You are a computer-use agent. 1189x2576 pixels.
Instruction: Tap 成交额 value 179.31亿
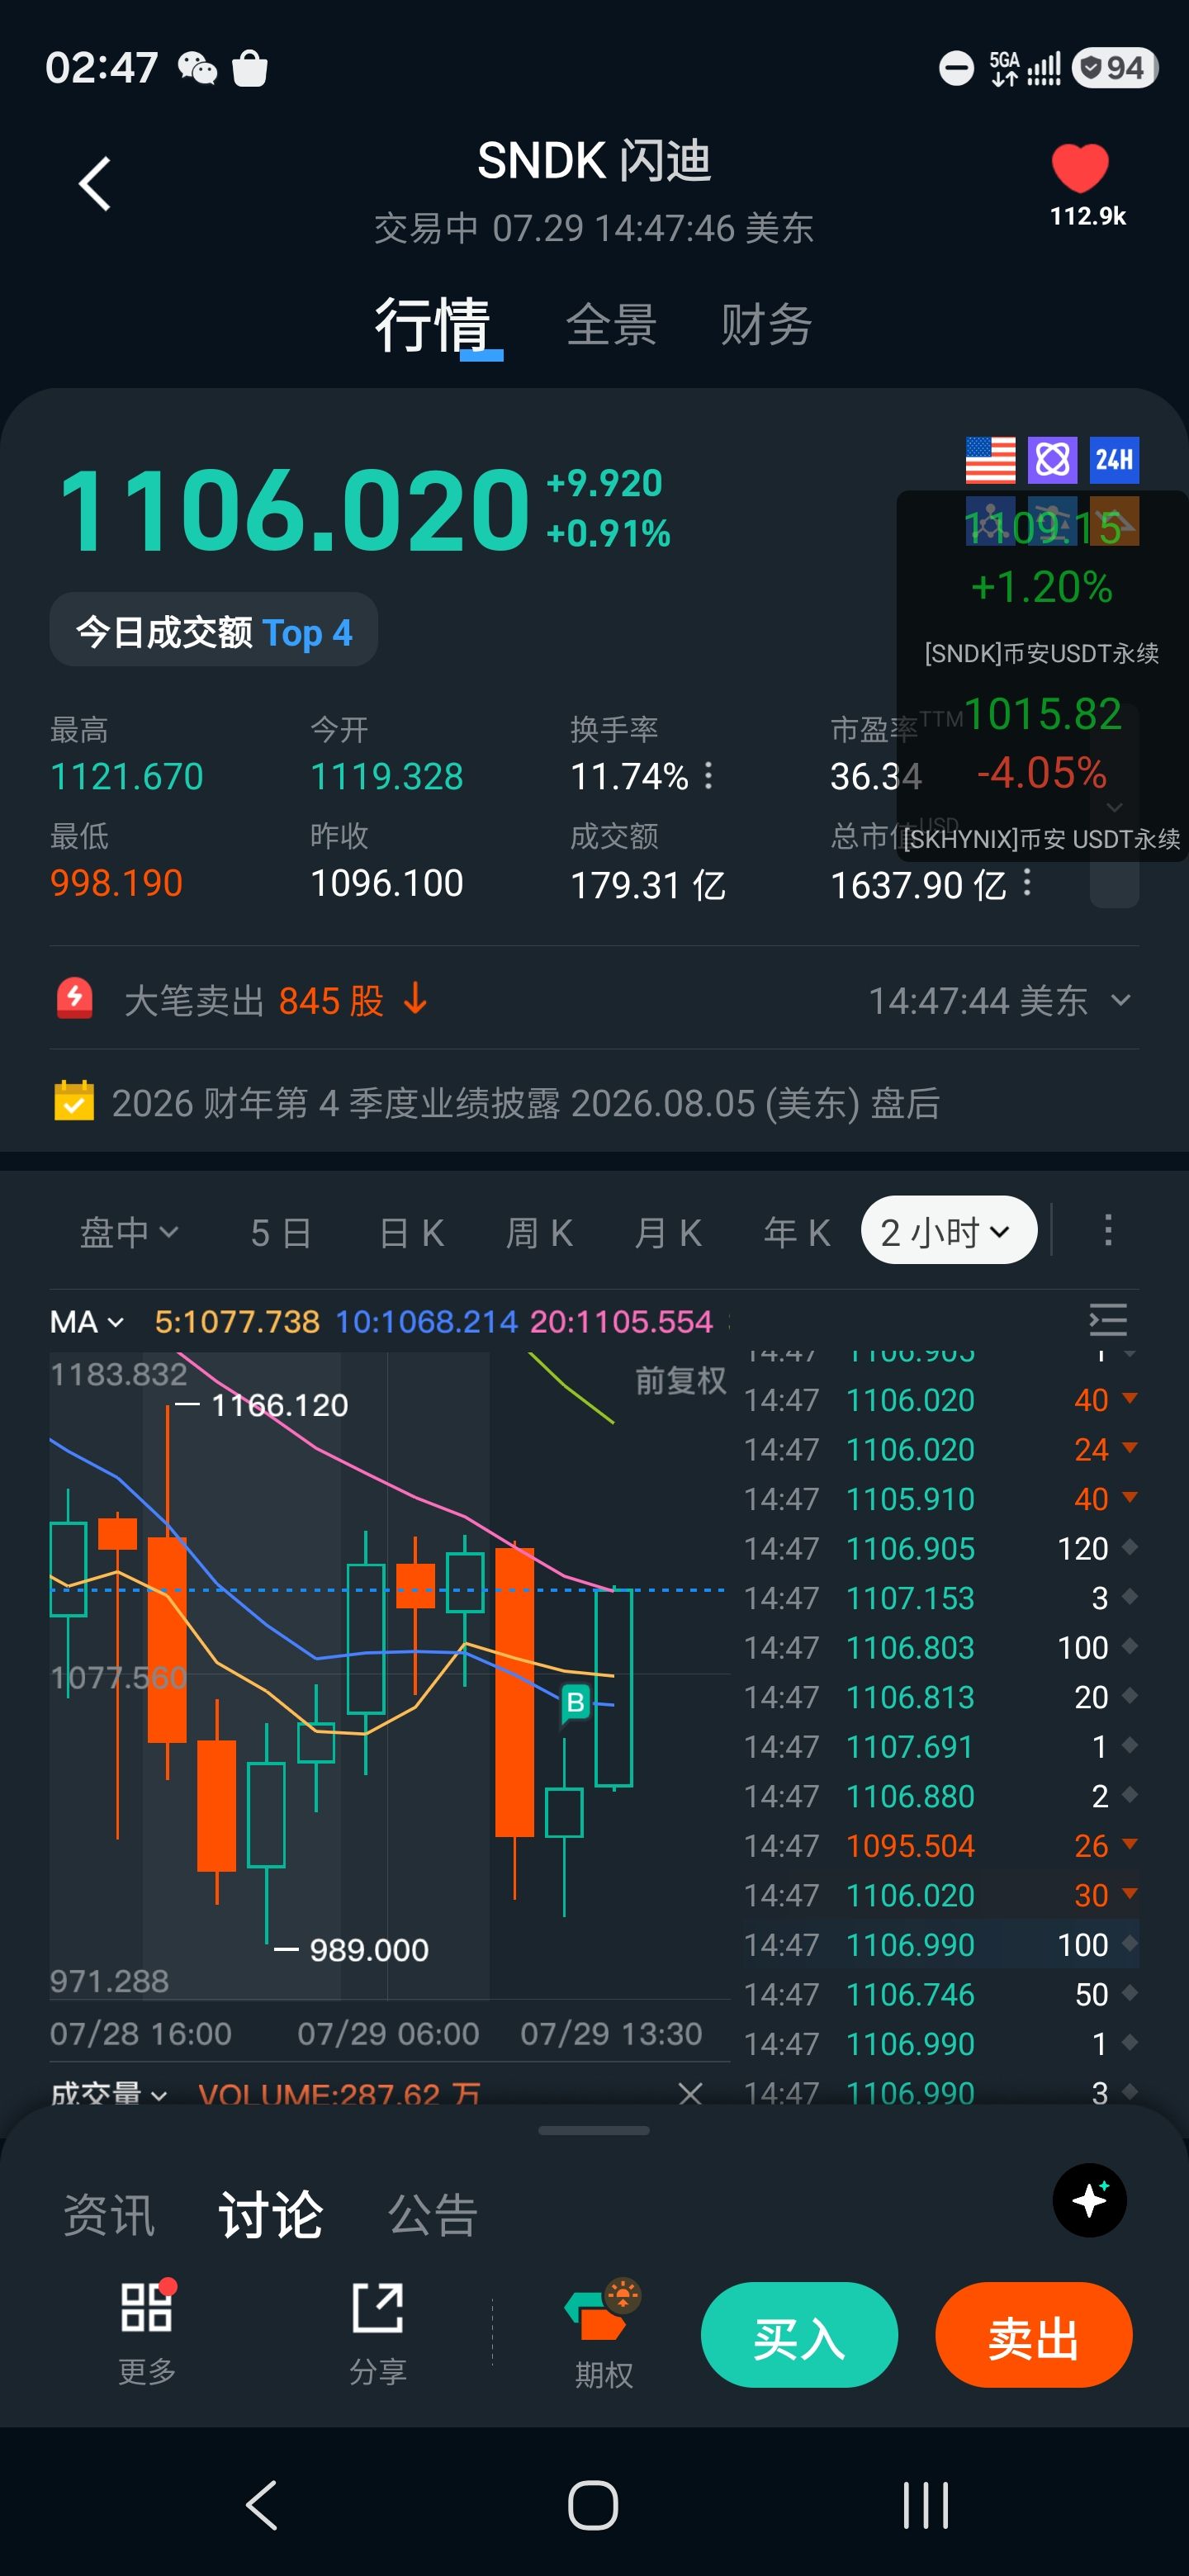tap(648, 884)
